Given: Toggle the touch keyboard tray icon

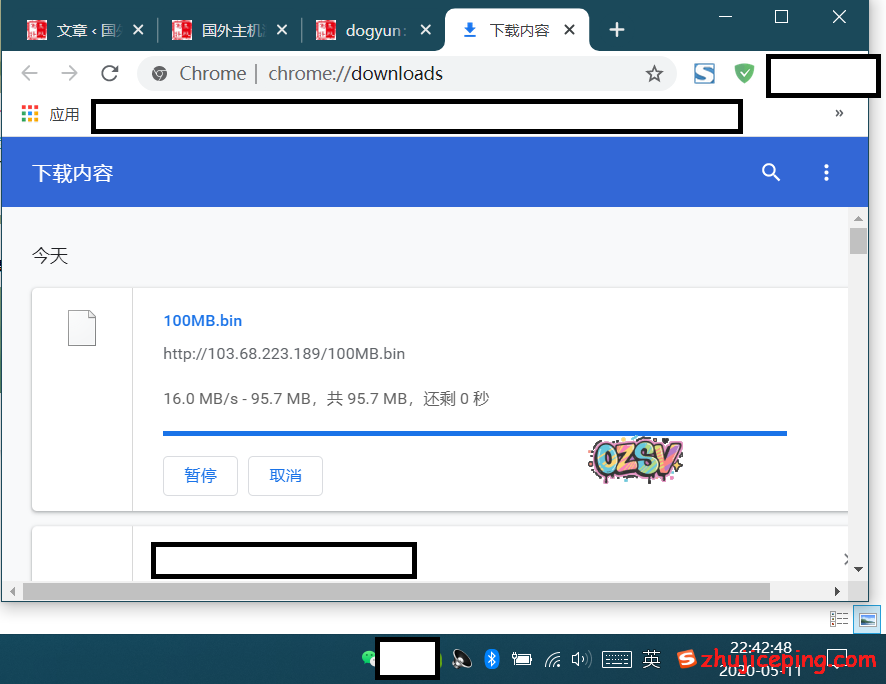Looking at the screenshot, I should [x=616, y=659].
